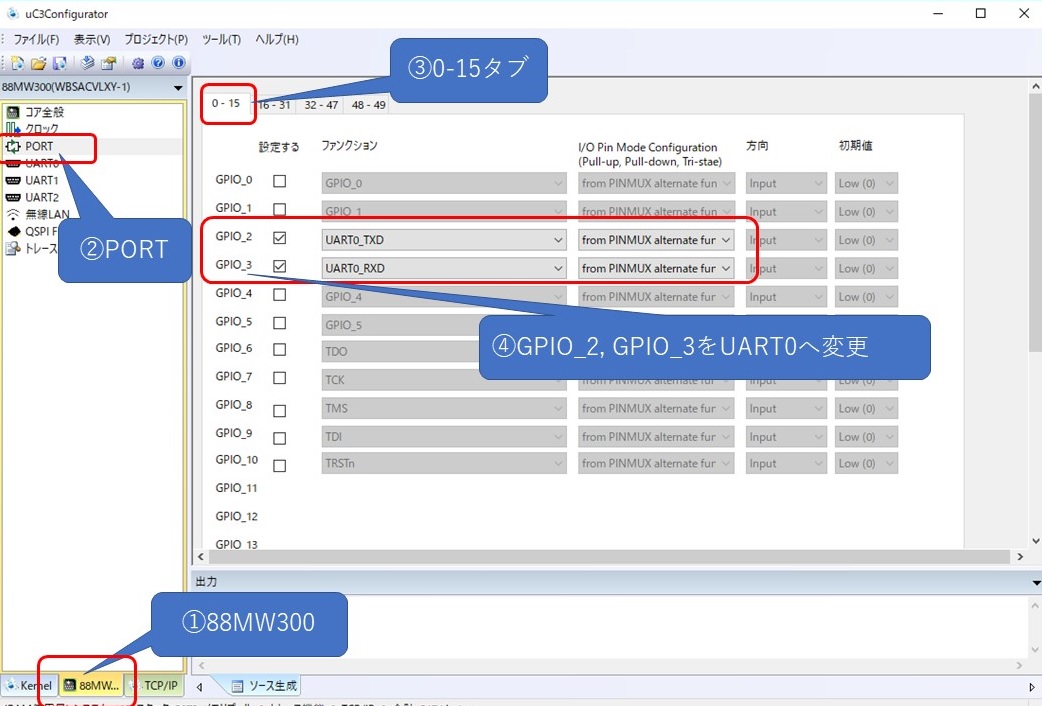The width and height of the screenshot is (1042, 706).
Task: Select the トレース icon in tree
Action: [13, 249]
